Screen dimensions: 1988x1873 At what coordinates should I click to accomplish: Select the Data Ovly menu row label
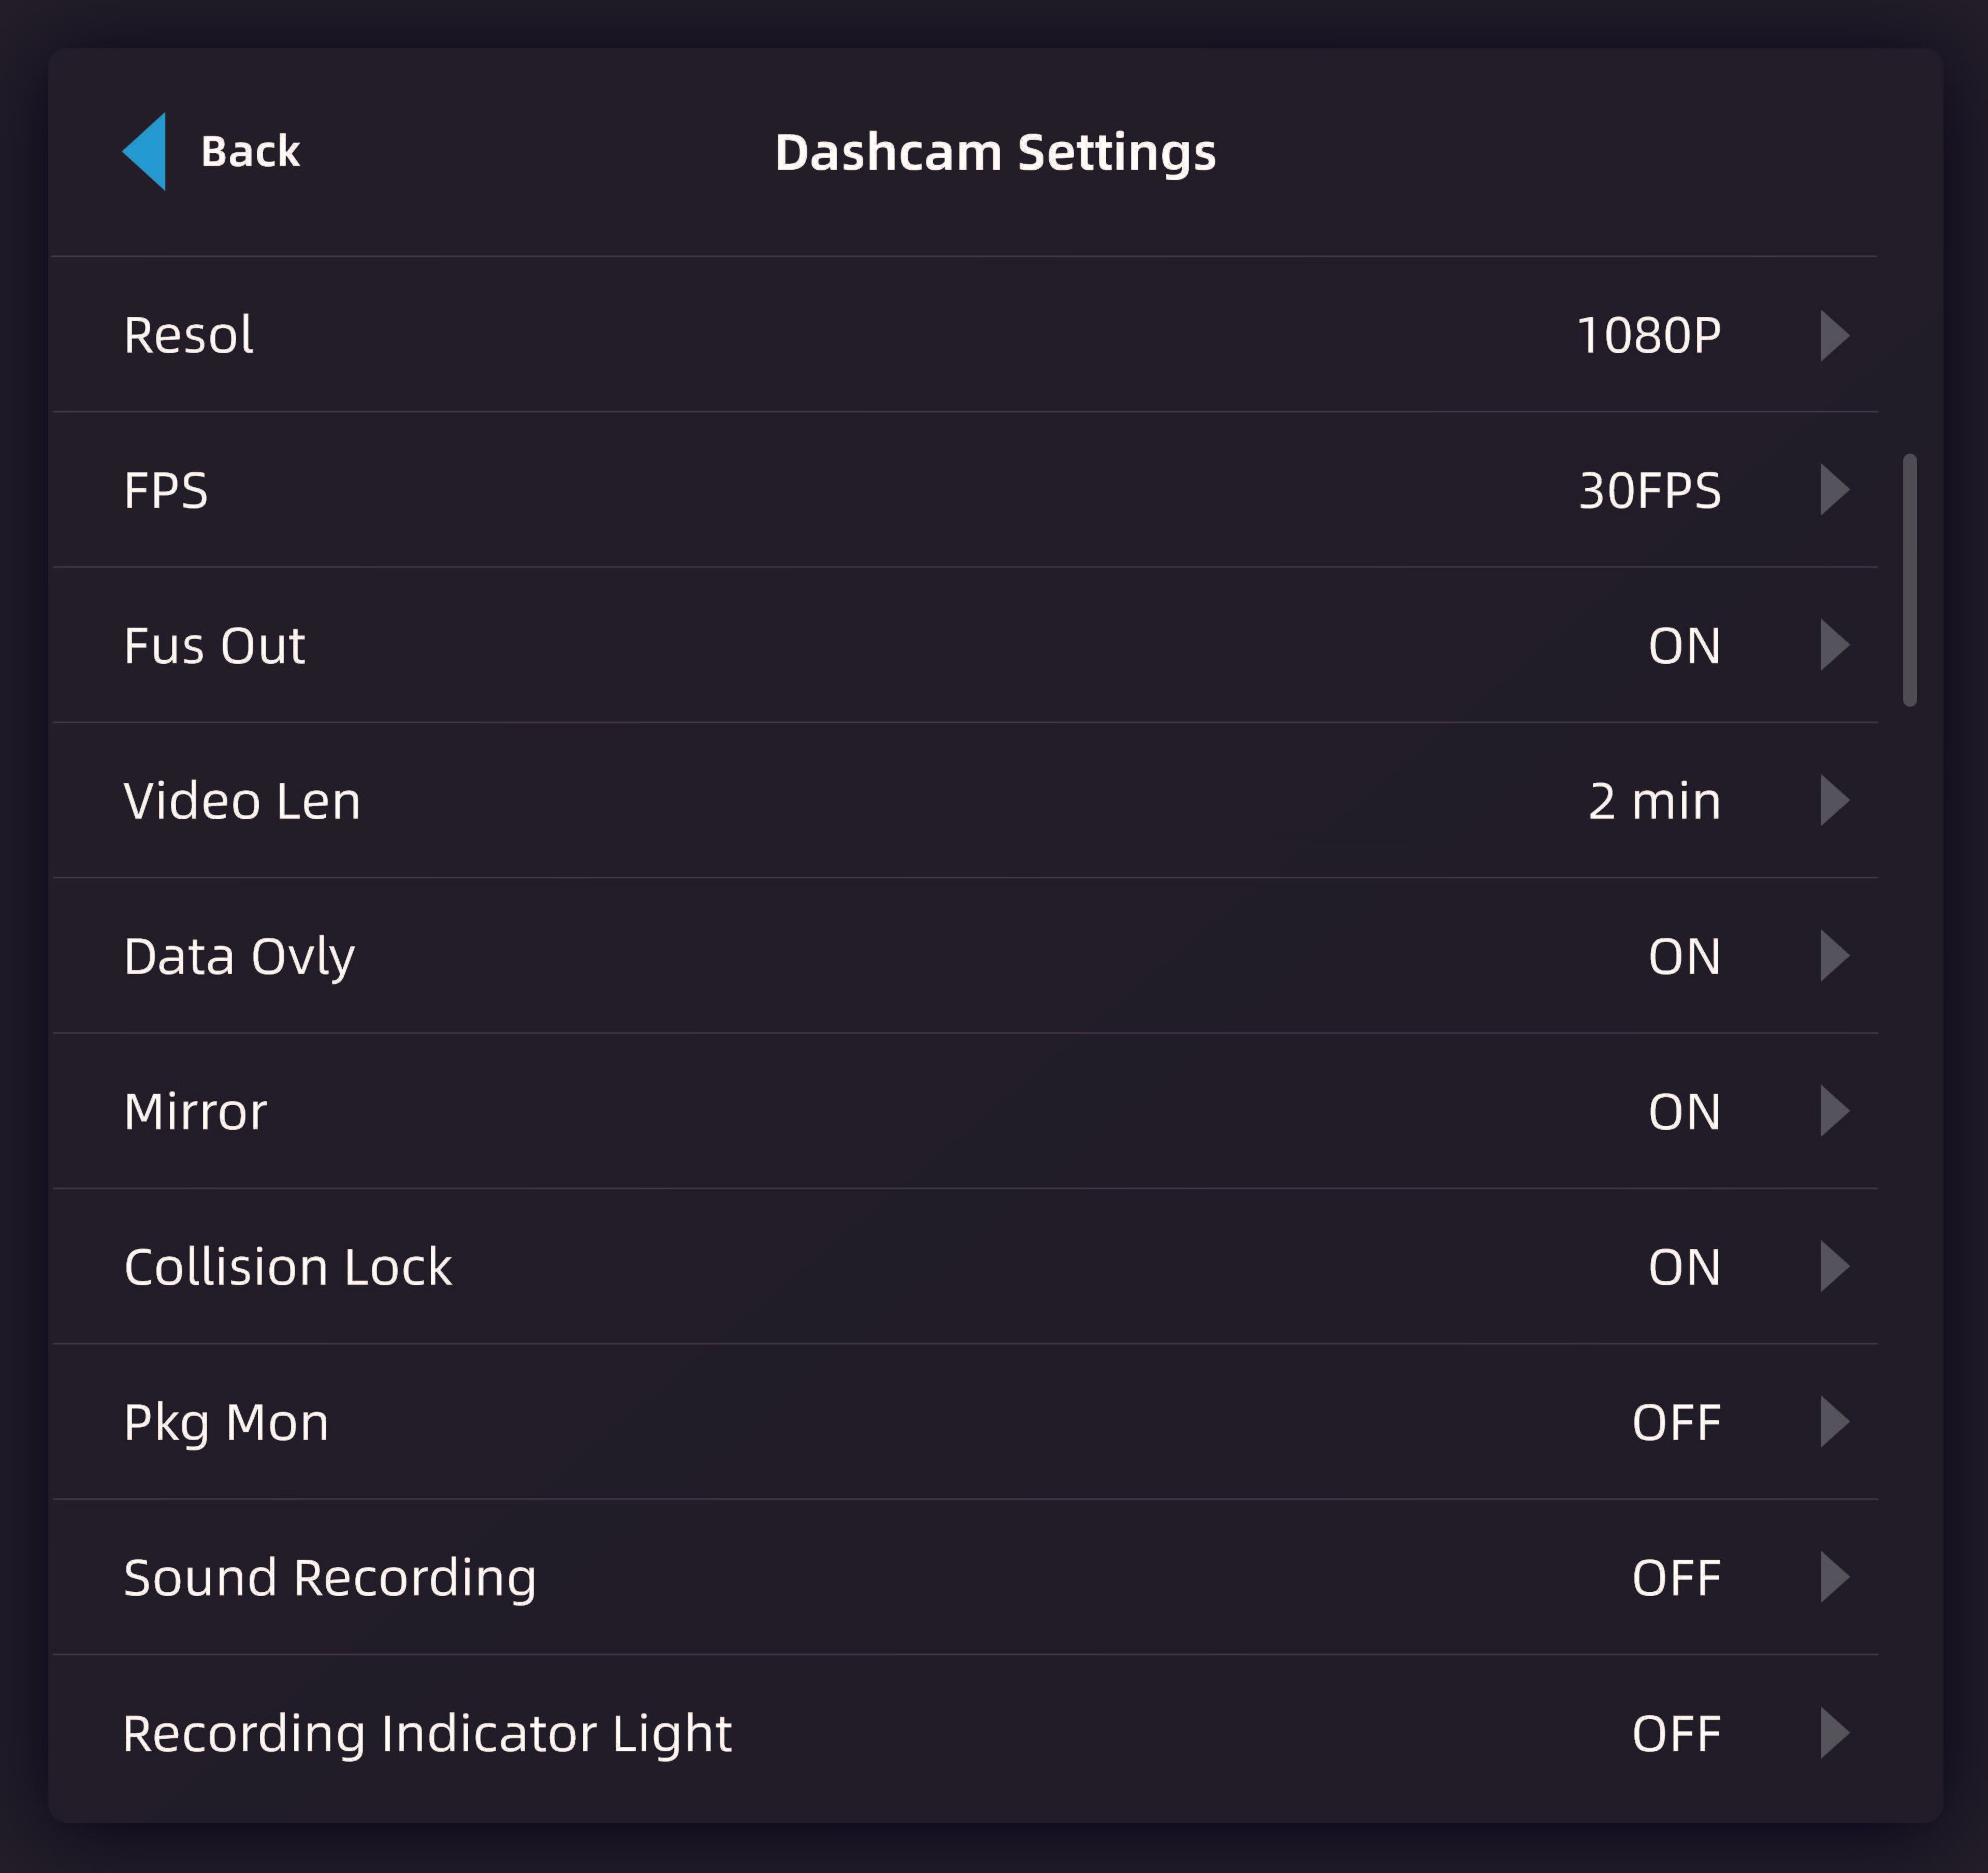point(239,957)
